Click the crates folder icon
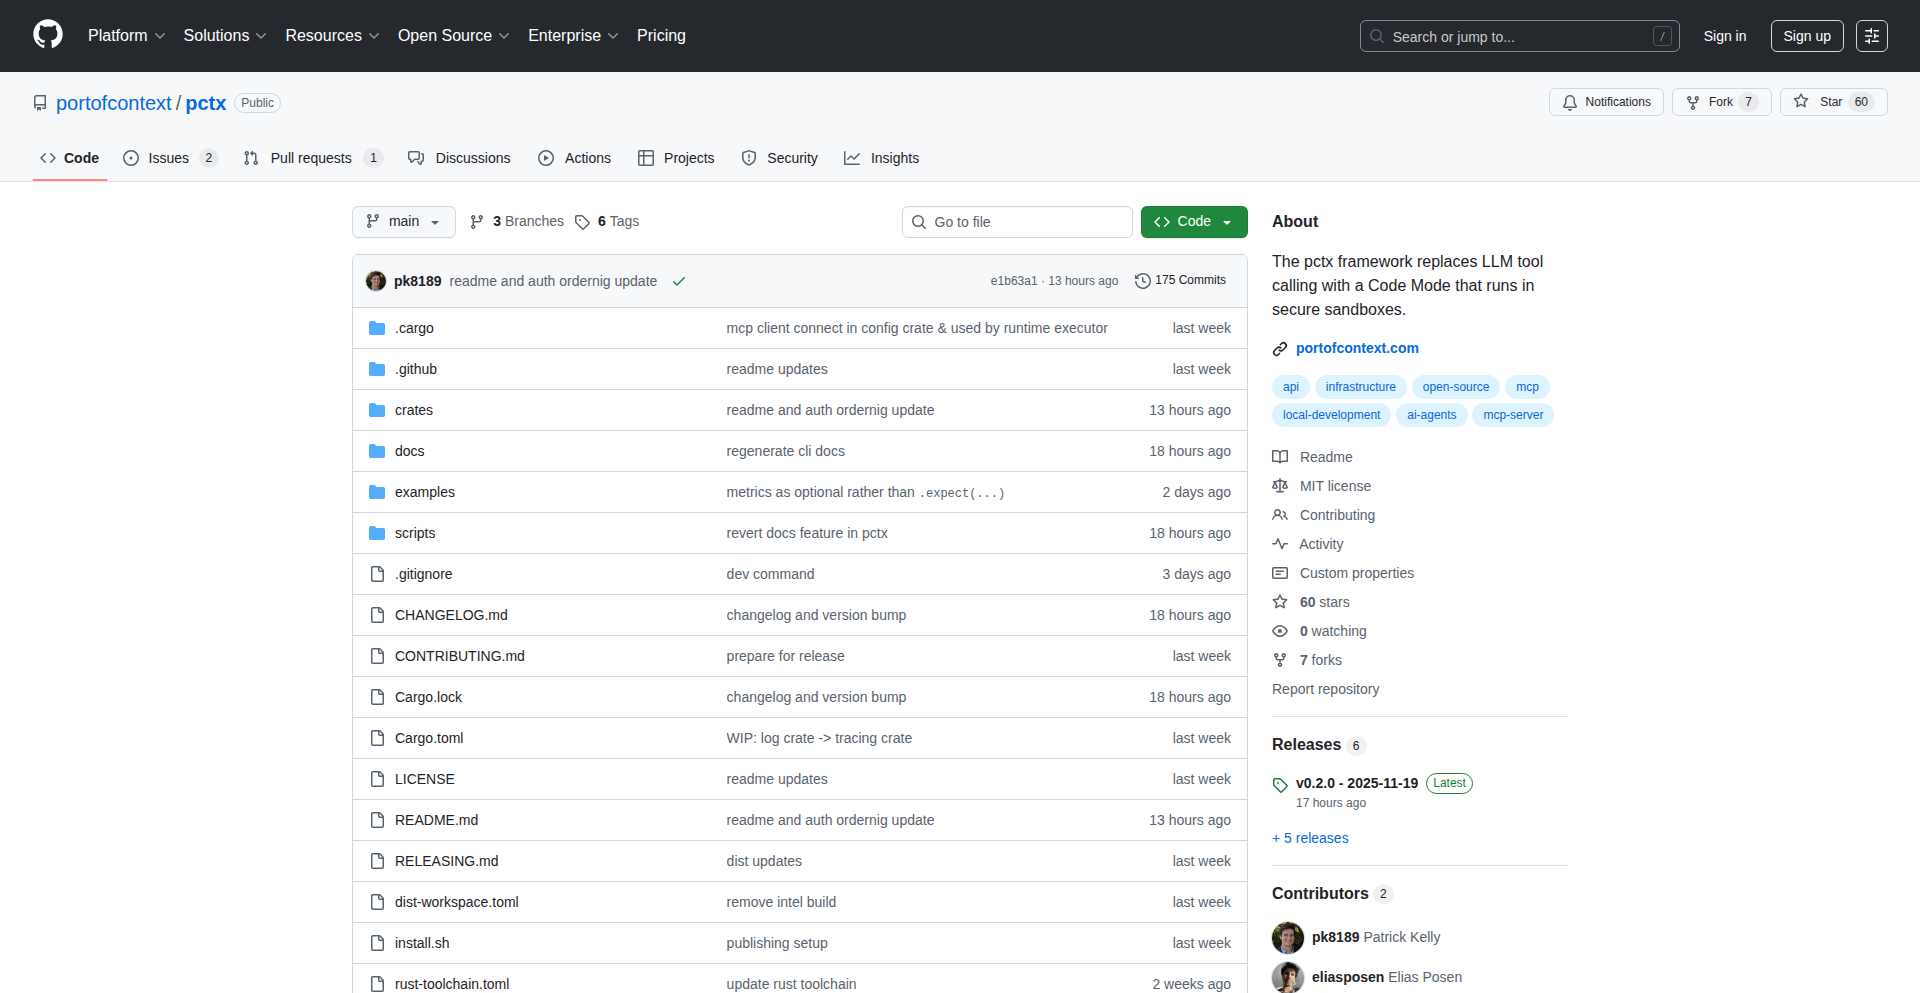 [x=377, y=410]
